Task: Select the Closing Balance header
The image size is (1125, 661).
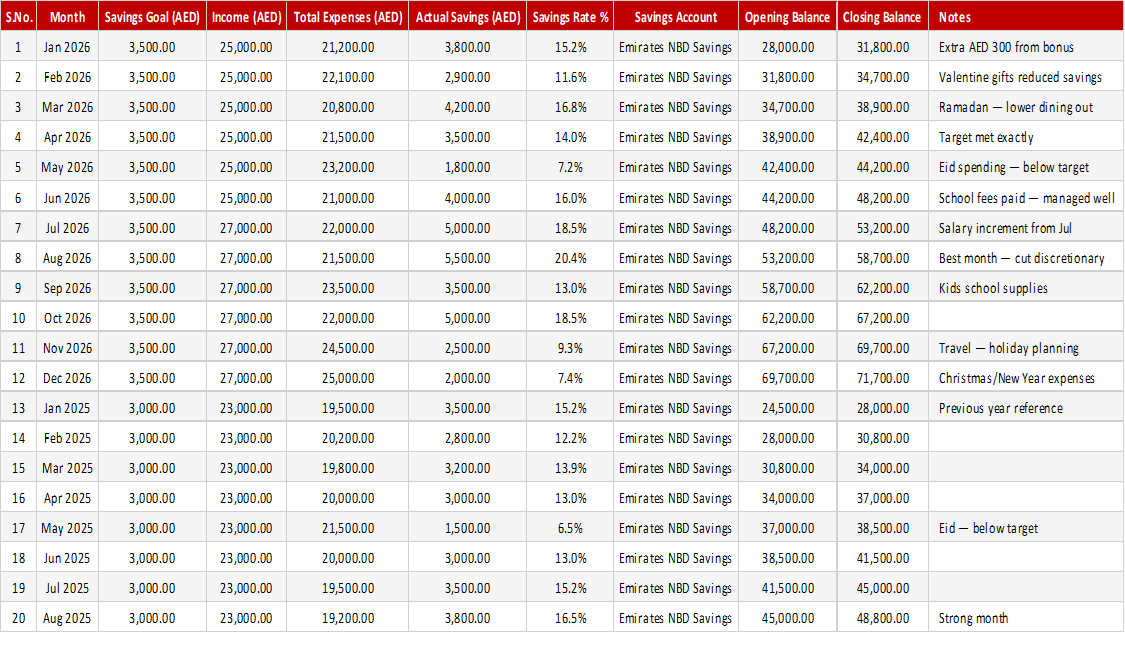Action: 882,17
